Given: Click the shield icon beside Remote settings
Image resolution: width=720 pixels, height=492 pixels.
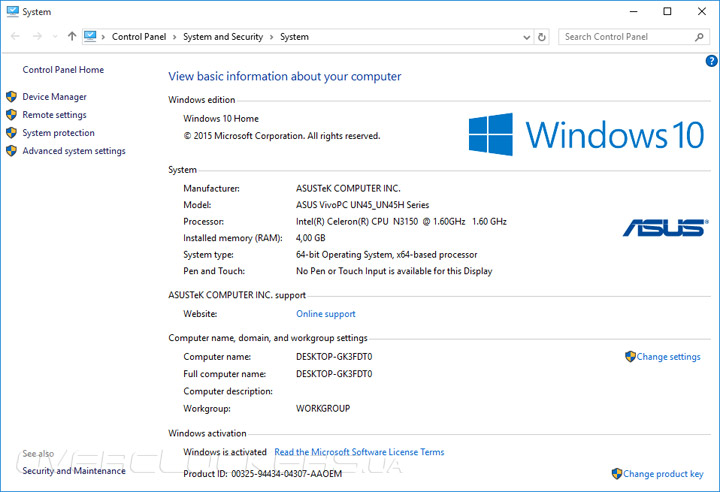Looking at the screenshot, I should pyautogui.click(x=11, y=114).
